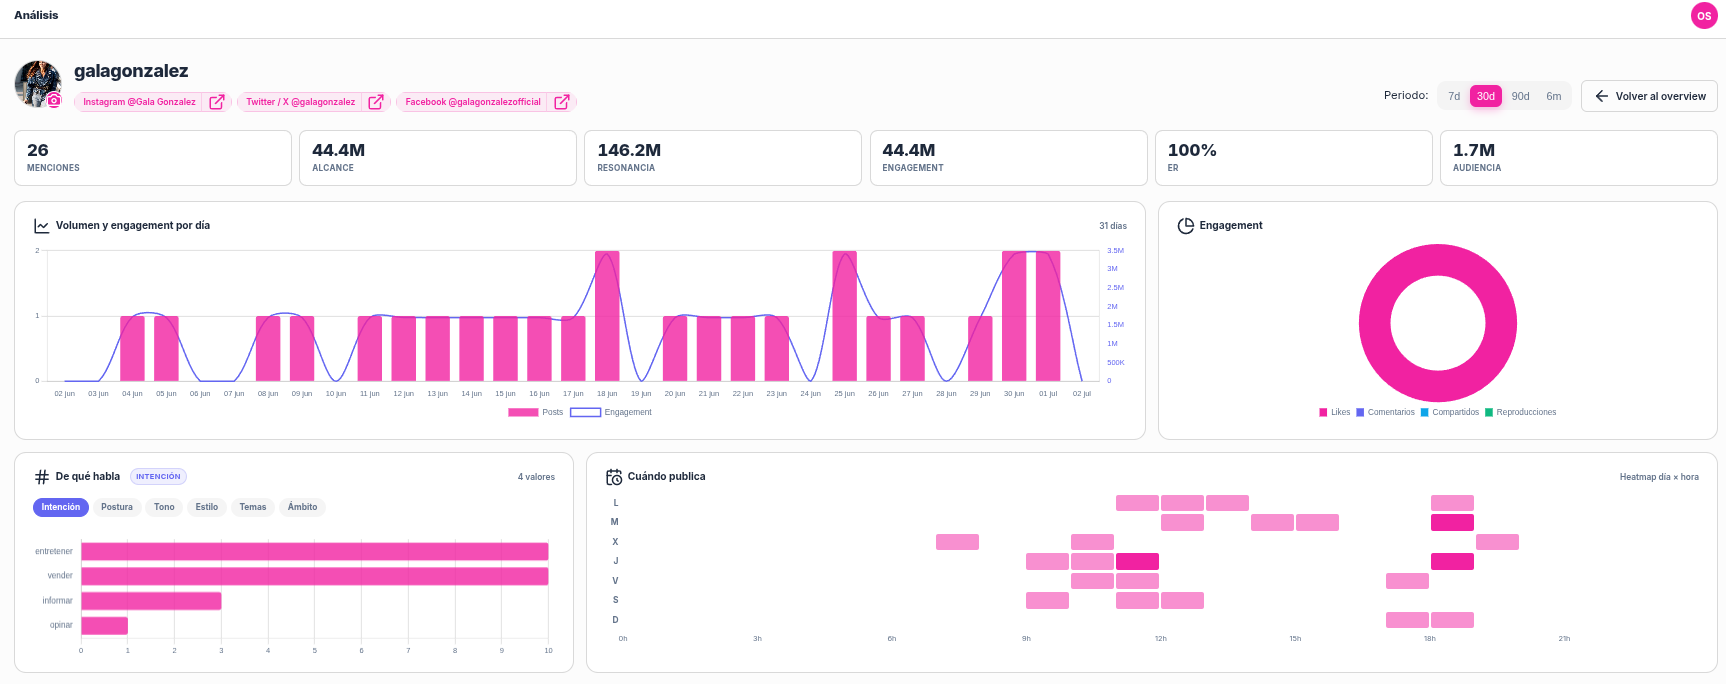Click the vender bar
This screenshot has height=684, width=1726.
click(315, 576)
